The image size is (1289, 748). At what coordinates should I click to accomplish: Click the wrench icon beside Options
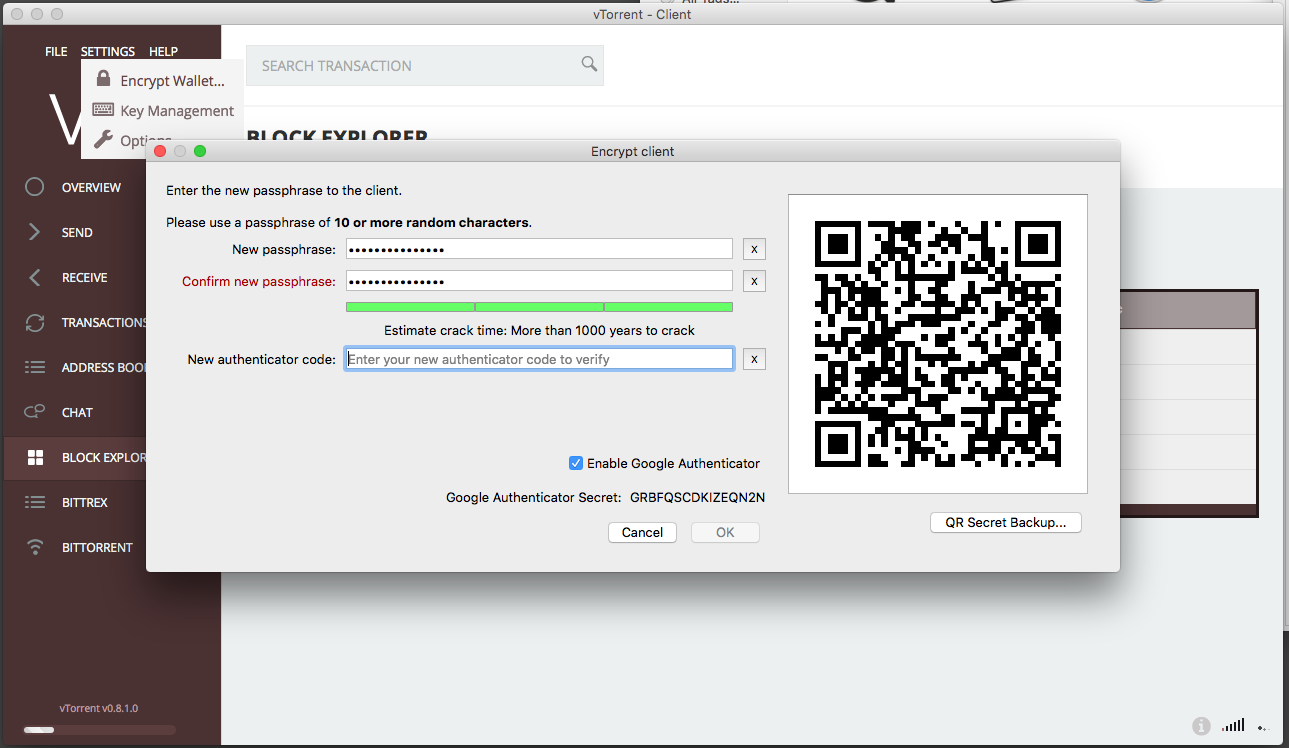[x=103, y=140]
